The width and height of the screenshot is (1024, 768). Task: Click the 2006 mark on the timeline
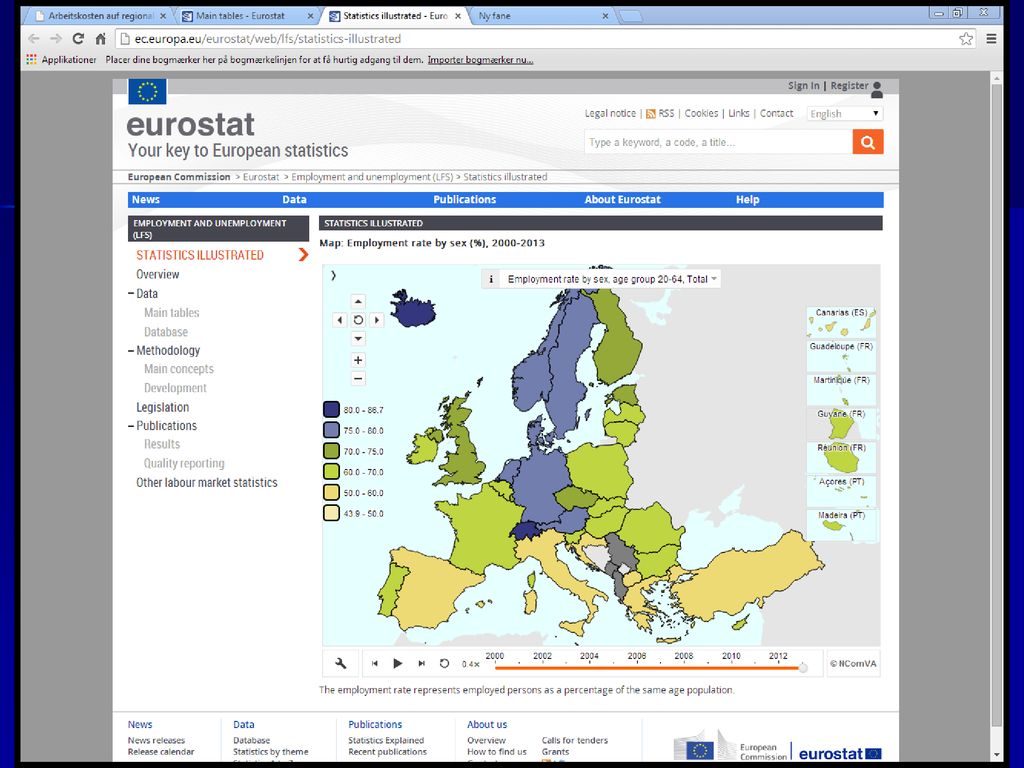click(637, 656)
